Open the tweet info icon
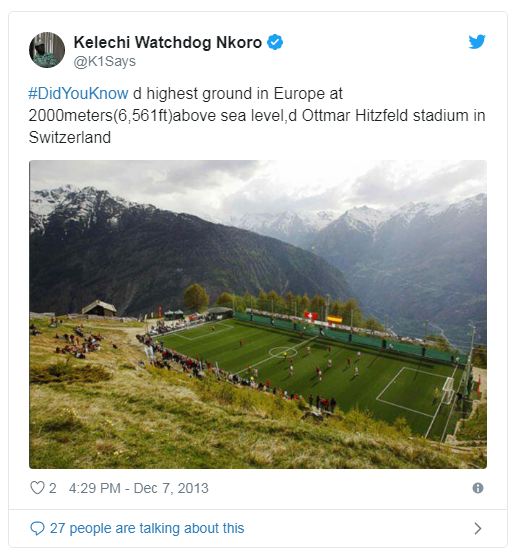Viewport: 520px width, 555px height. [478, 488]
